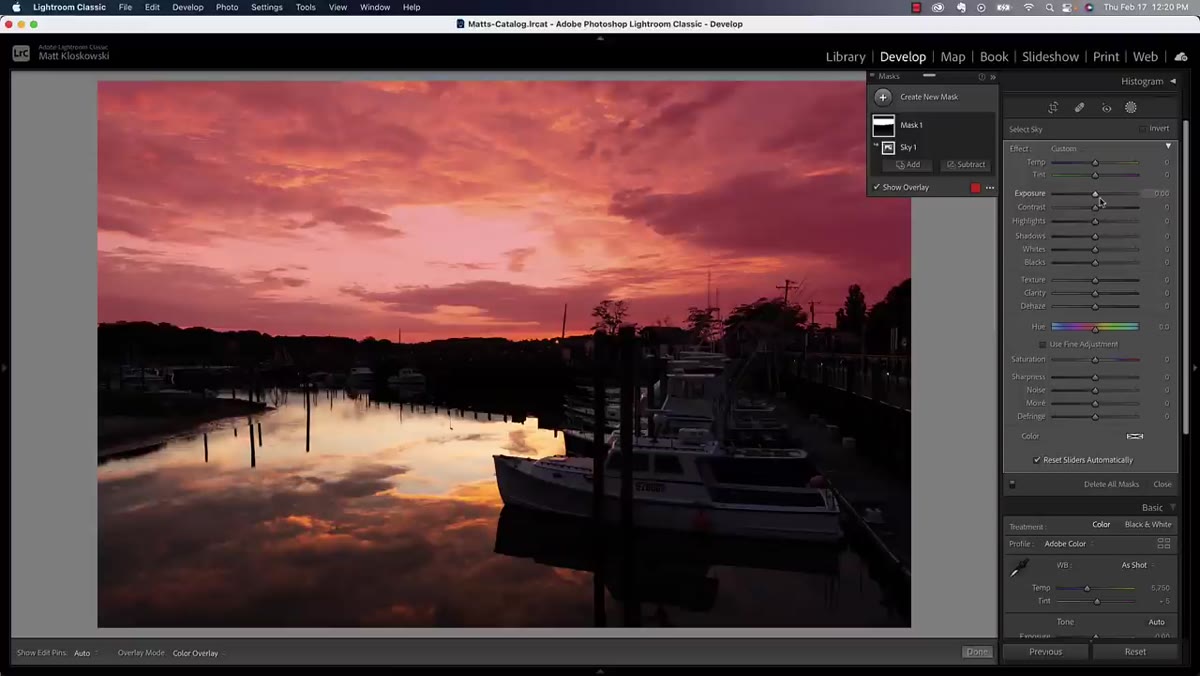Enable the Invert checkbox for Select Sky

point(1143,129)
